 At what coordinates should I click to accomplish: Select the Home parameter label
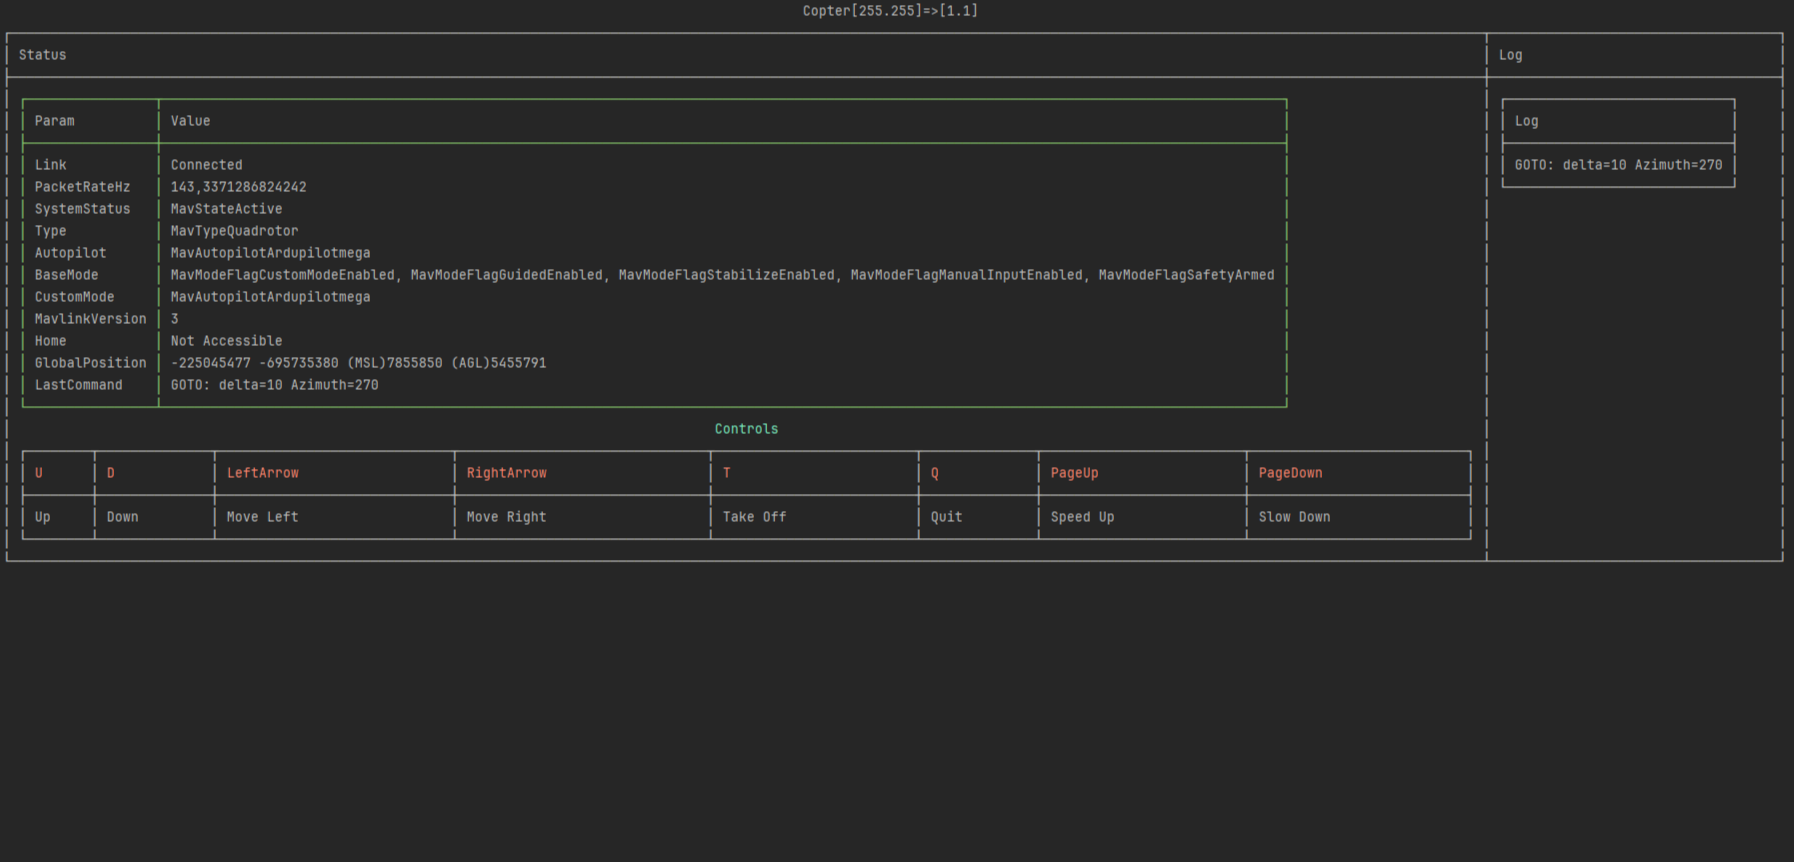pyautogui.click(x=51, y=341)
